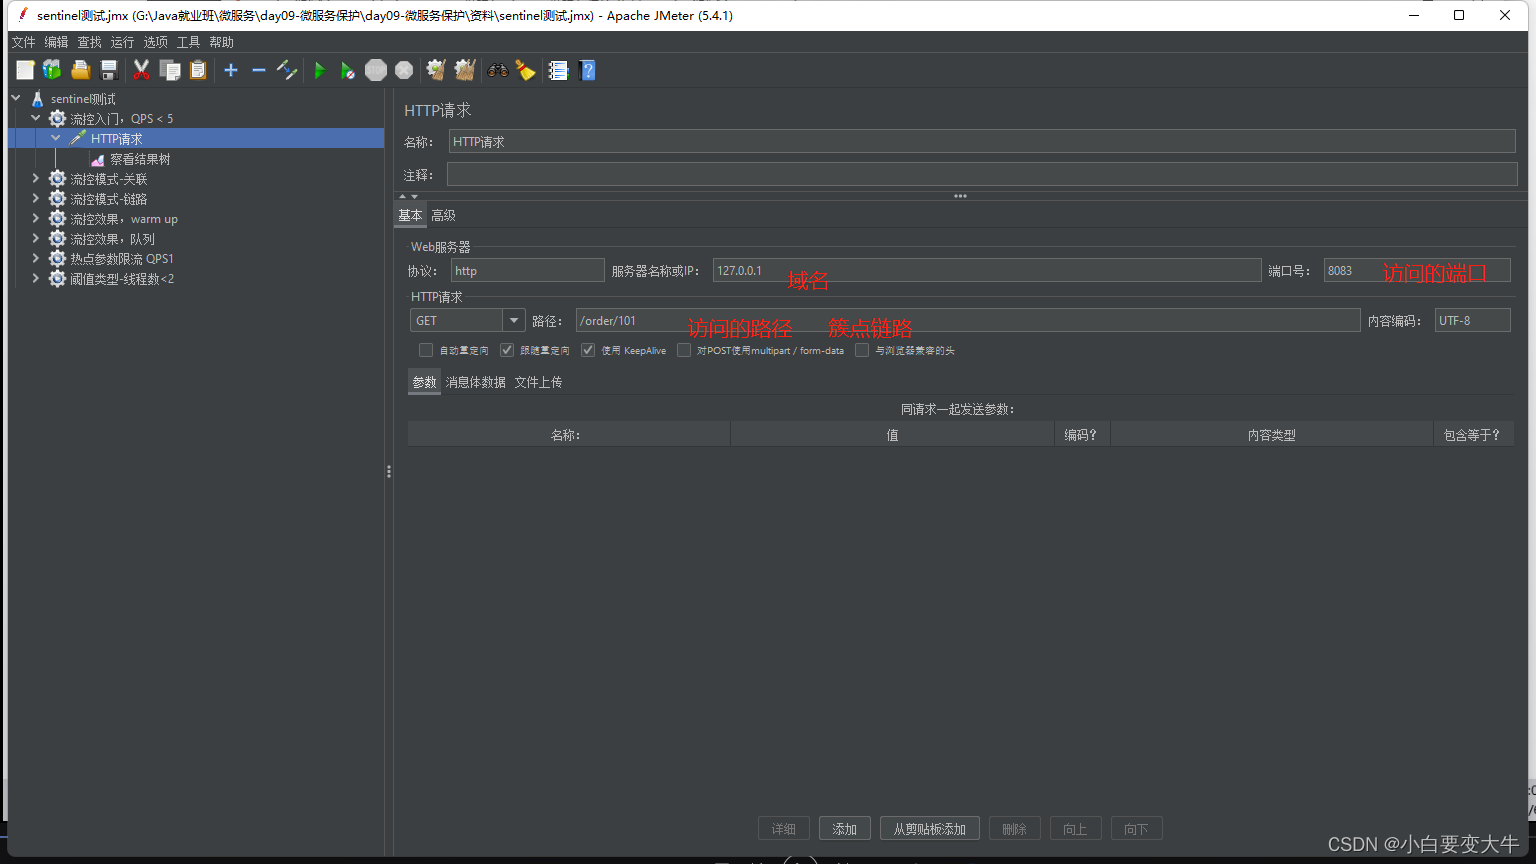Collapse the 流控入门，QPS < 5 thread group
Viewport: 1536px width, 864px height.
pyautogui.click(x=36, y=119)
